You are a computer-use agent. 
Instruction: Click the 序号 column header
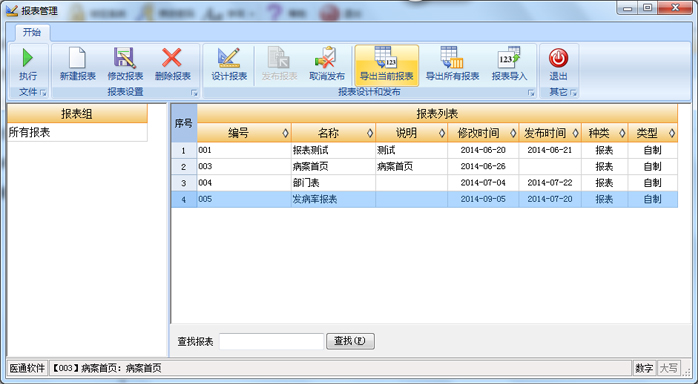tap(183, 123)
